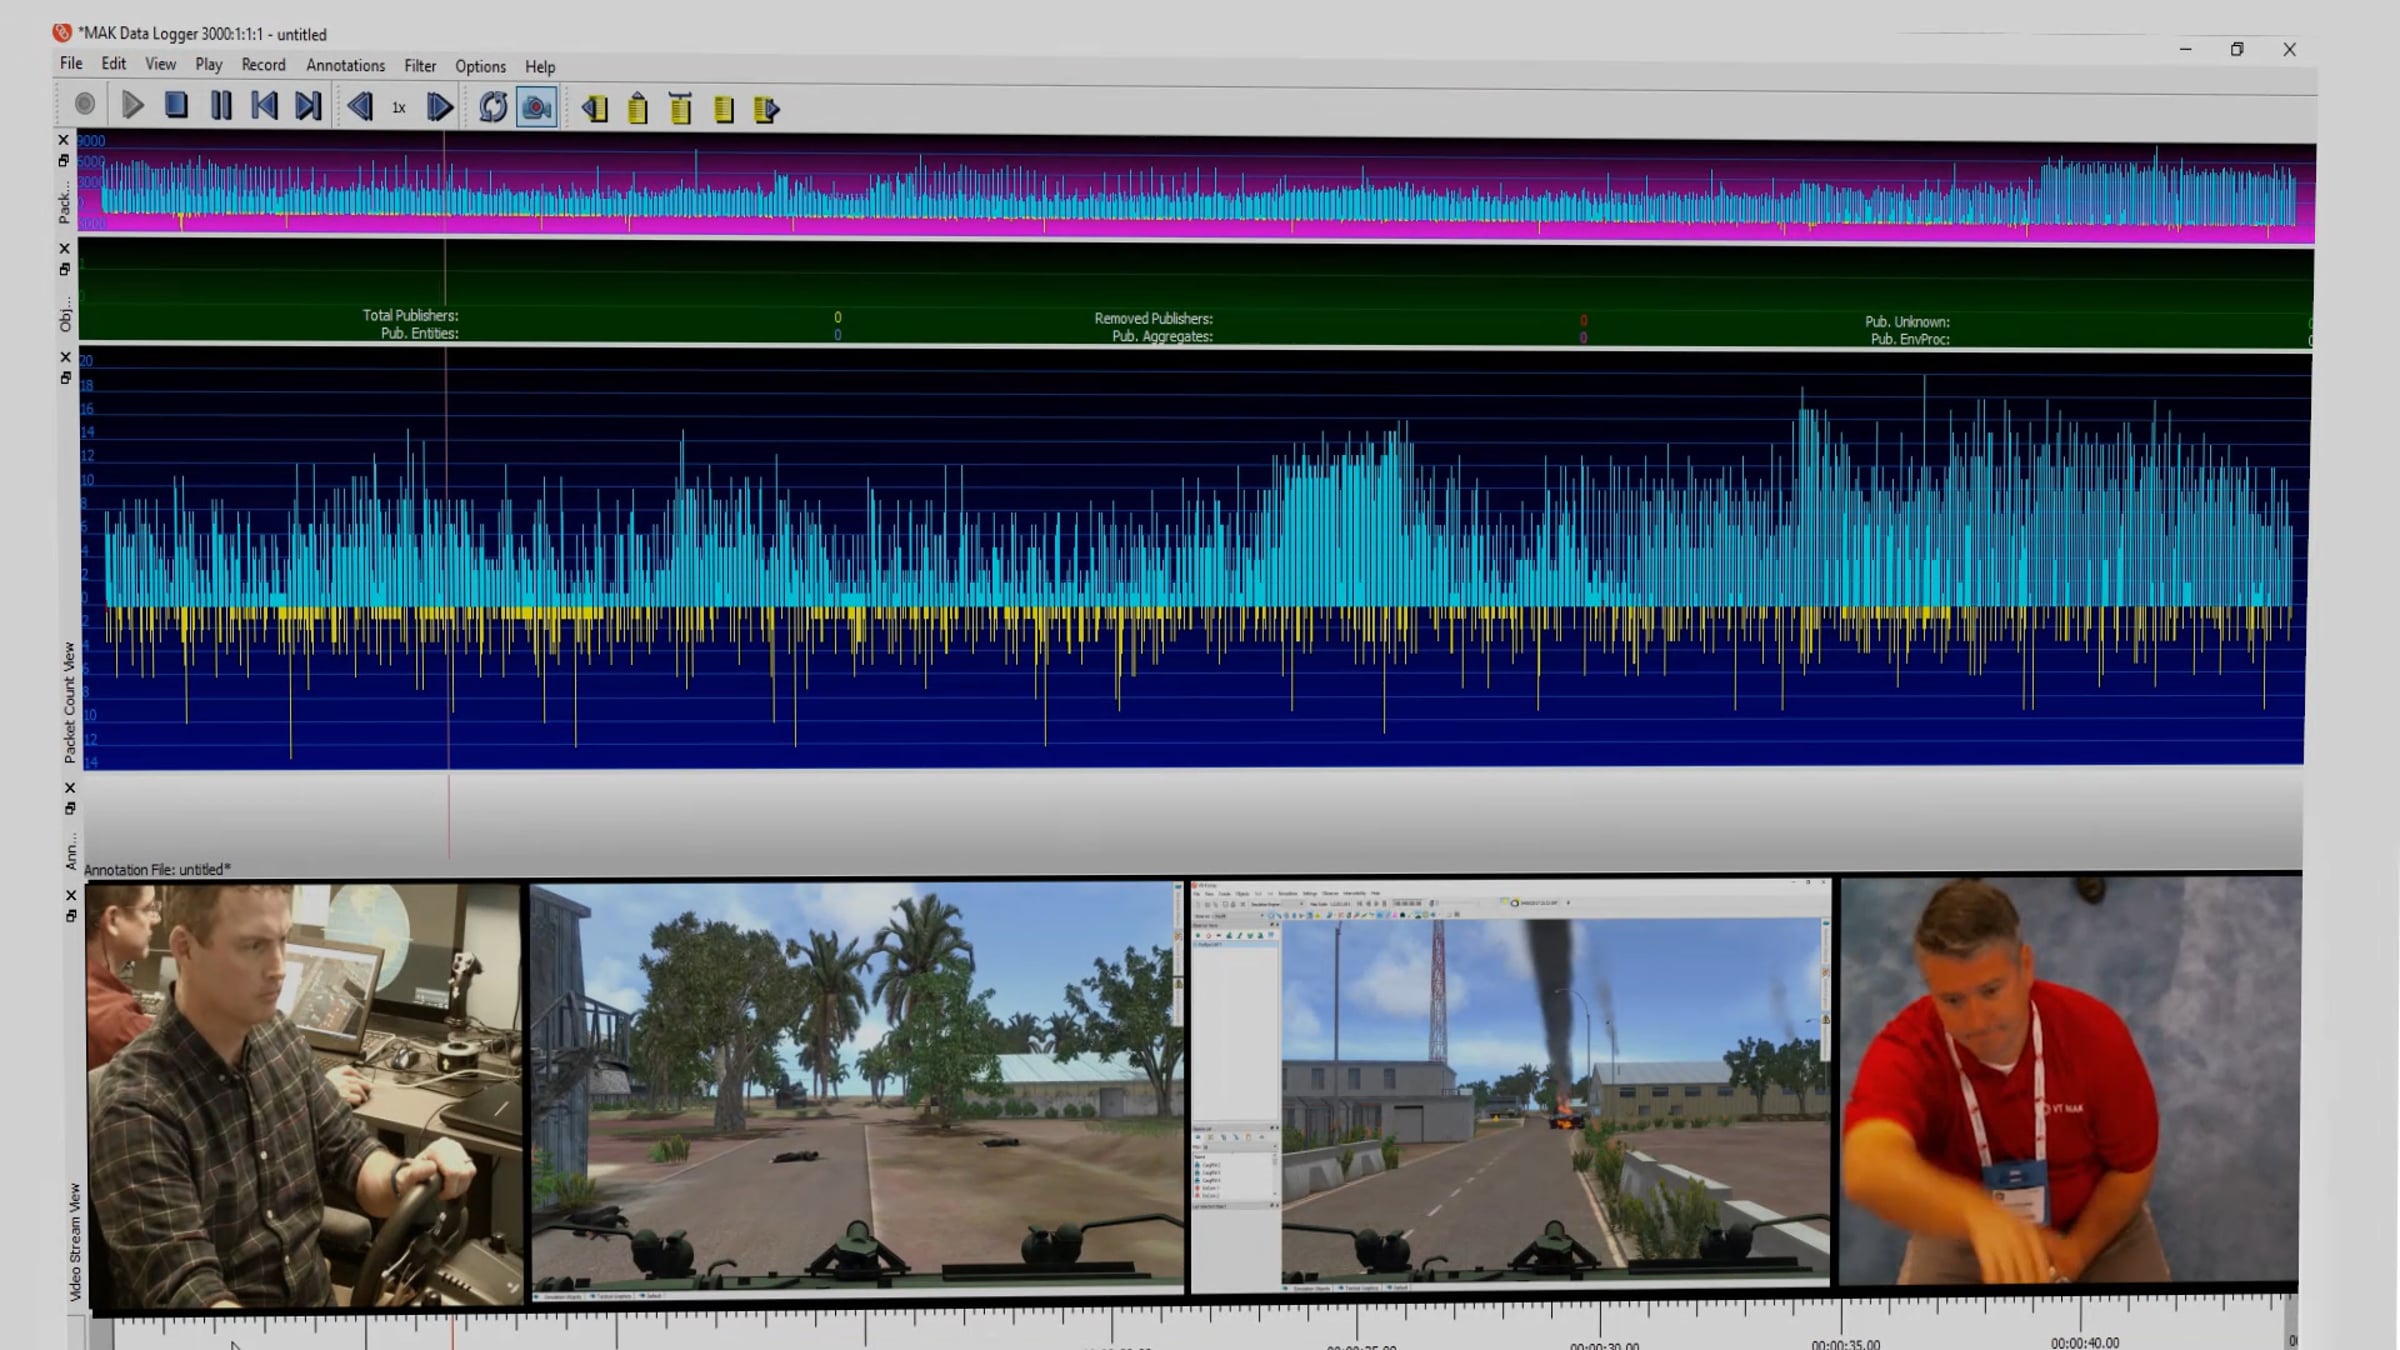Screen dimensions: 2400x1350
Task: Go to the previous annotation
Action: (595, 109)
